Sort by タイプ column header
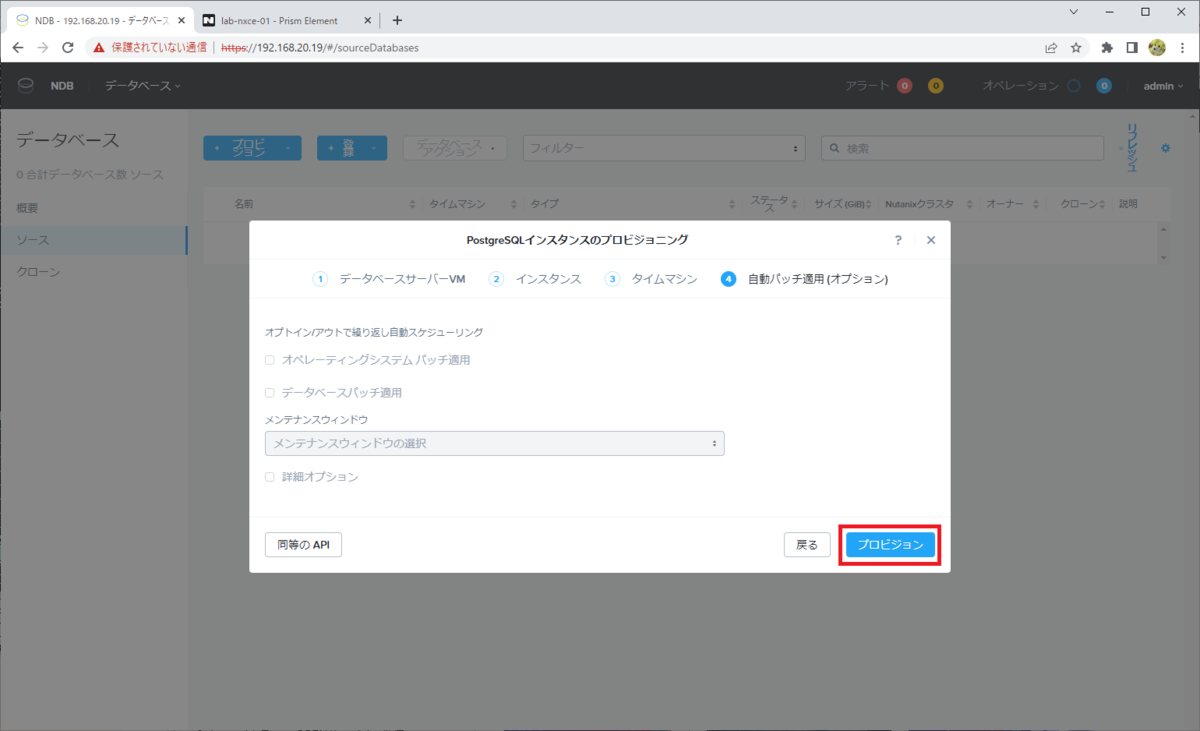1200x731 pixels. pos(544,204)
